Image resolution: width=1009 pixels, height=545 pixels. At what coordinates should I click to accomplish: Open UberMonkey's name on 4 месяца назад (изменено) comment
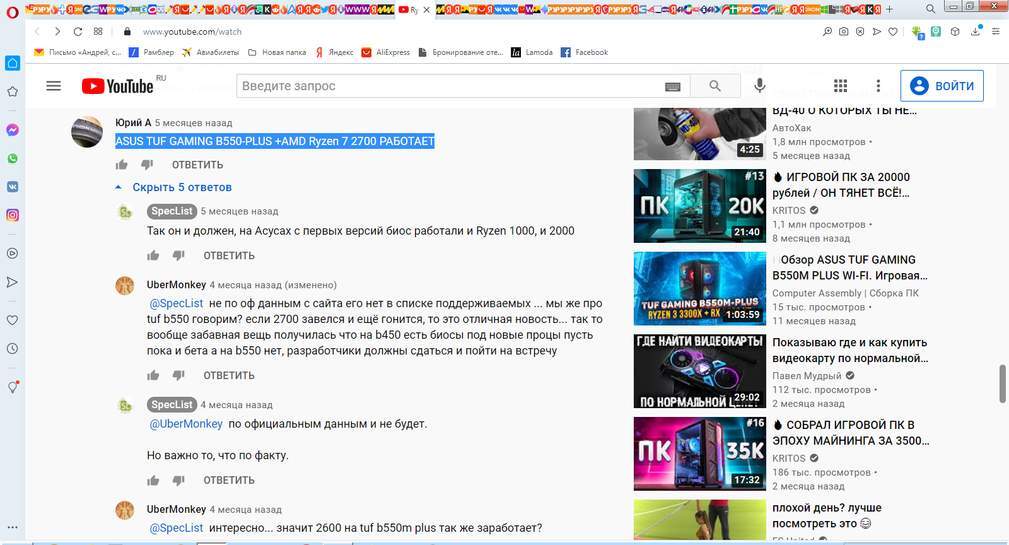point(176,284)
